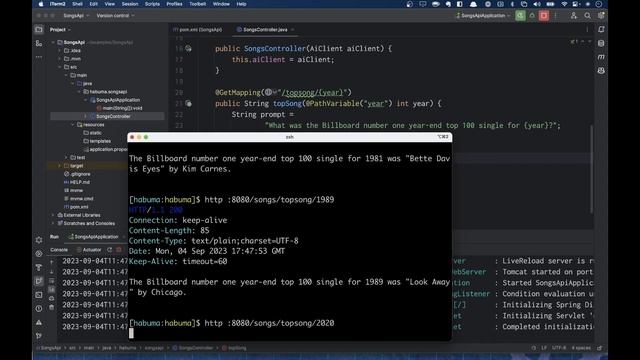Collapse the resources folder arrow

pos(73,124)
